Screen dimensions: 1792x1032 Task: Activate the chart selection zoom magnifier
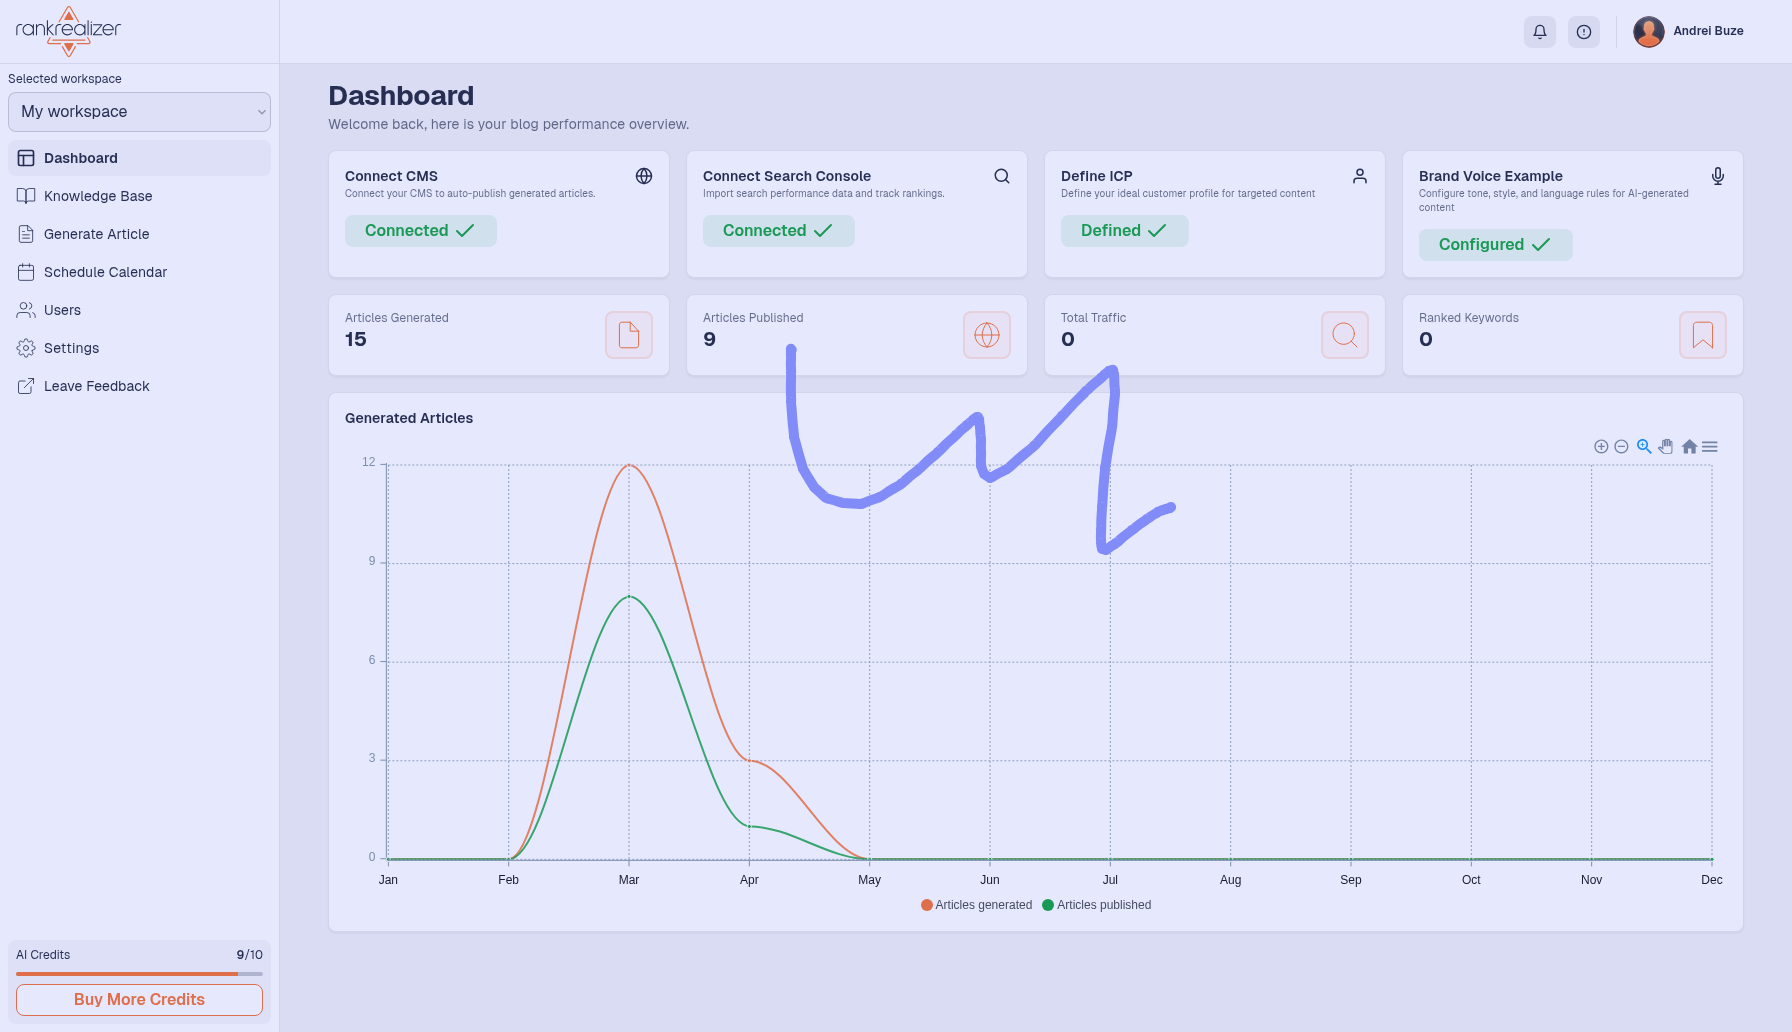[x=1644, y=447]
